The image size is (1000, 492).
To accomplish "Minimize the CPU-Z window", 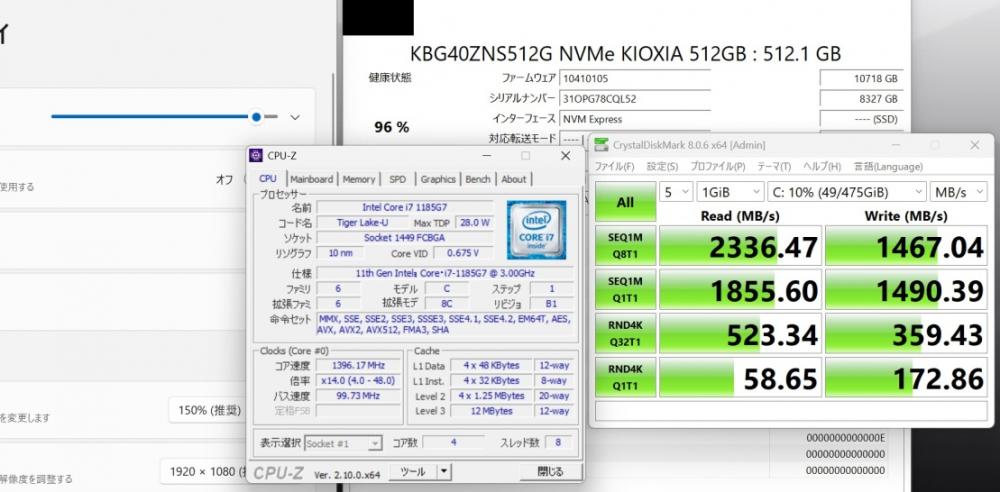I will coord(487,156).
